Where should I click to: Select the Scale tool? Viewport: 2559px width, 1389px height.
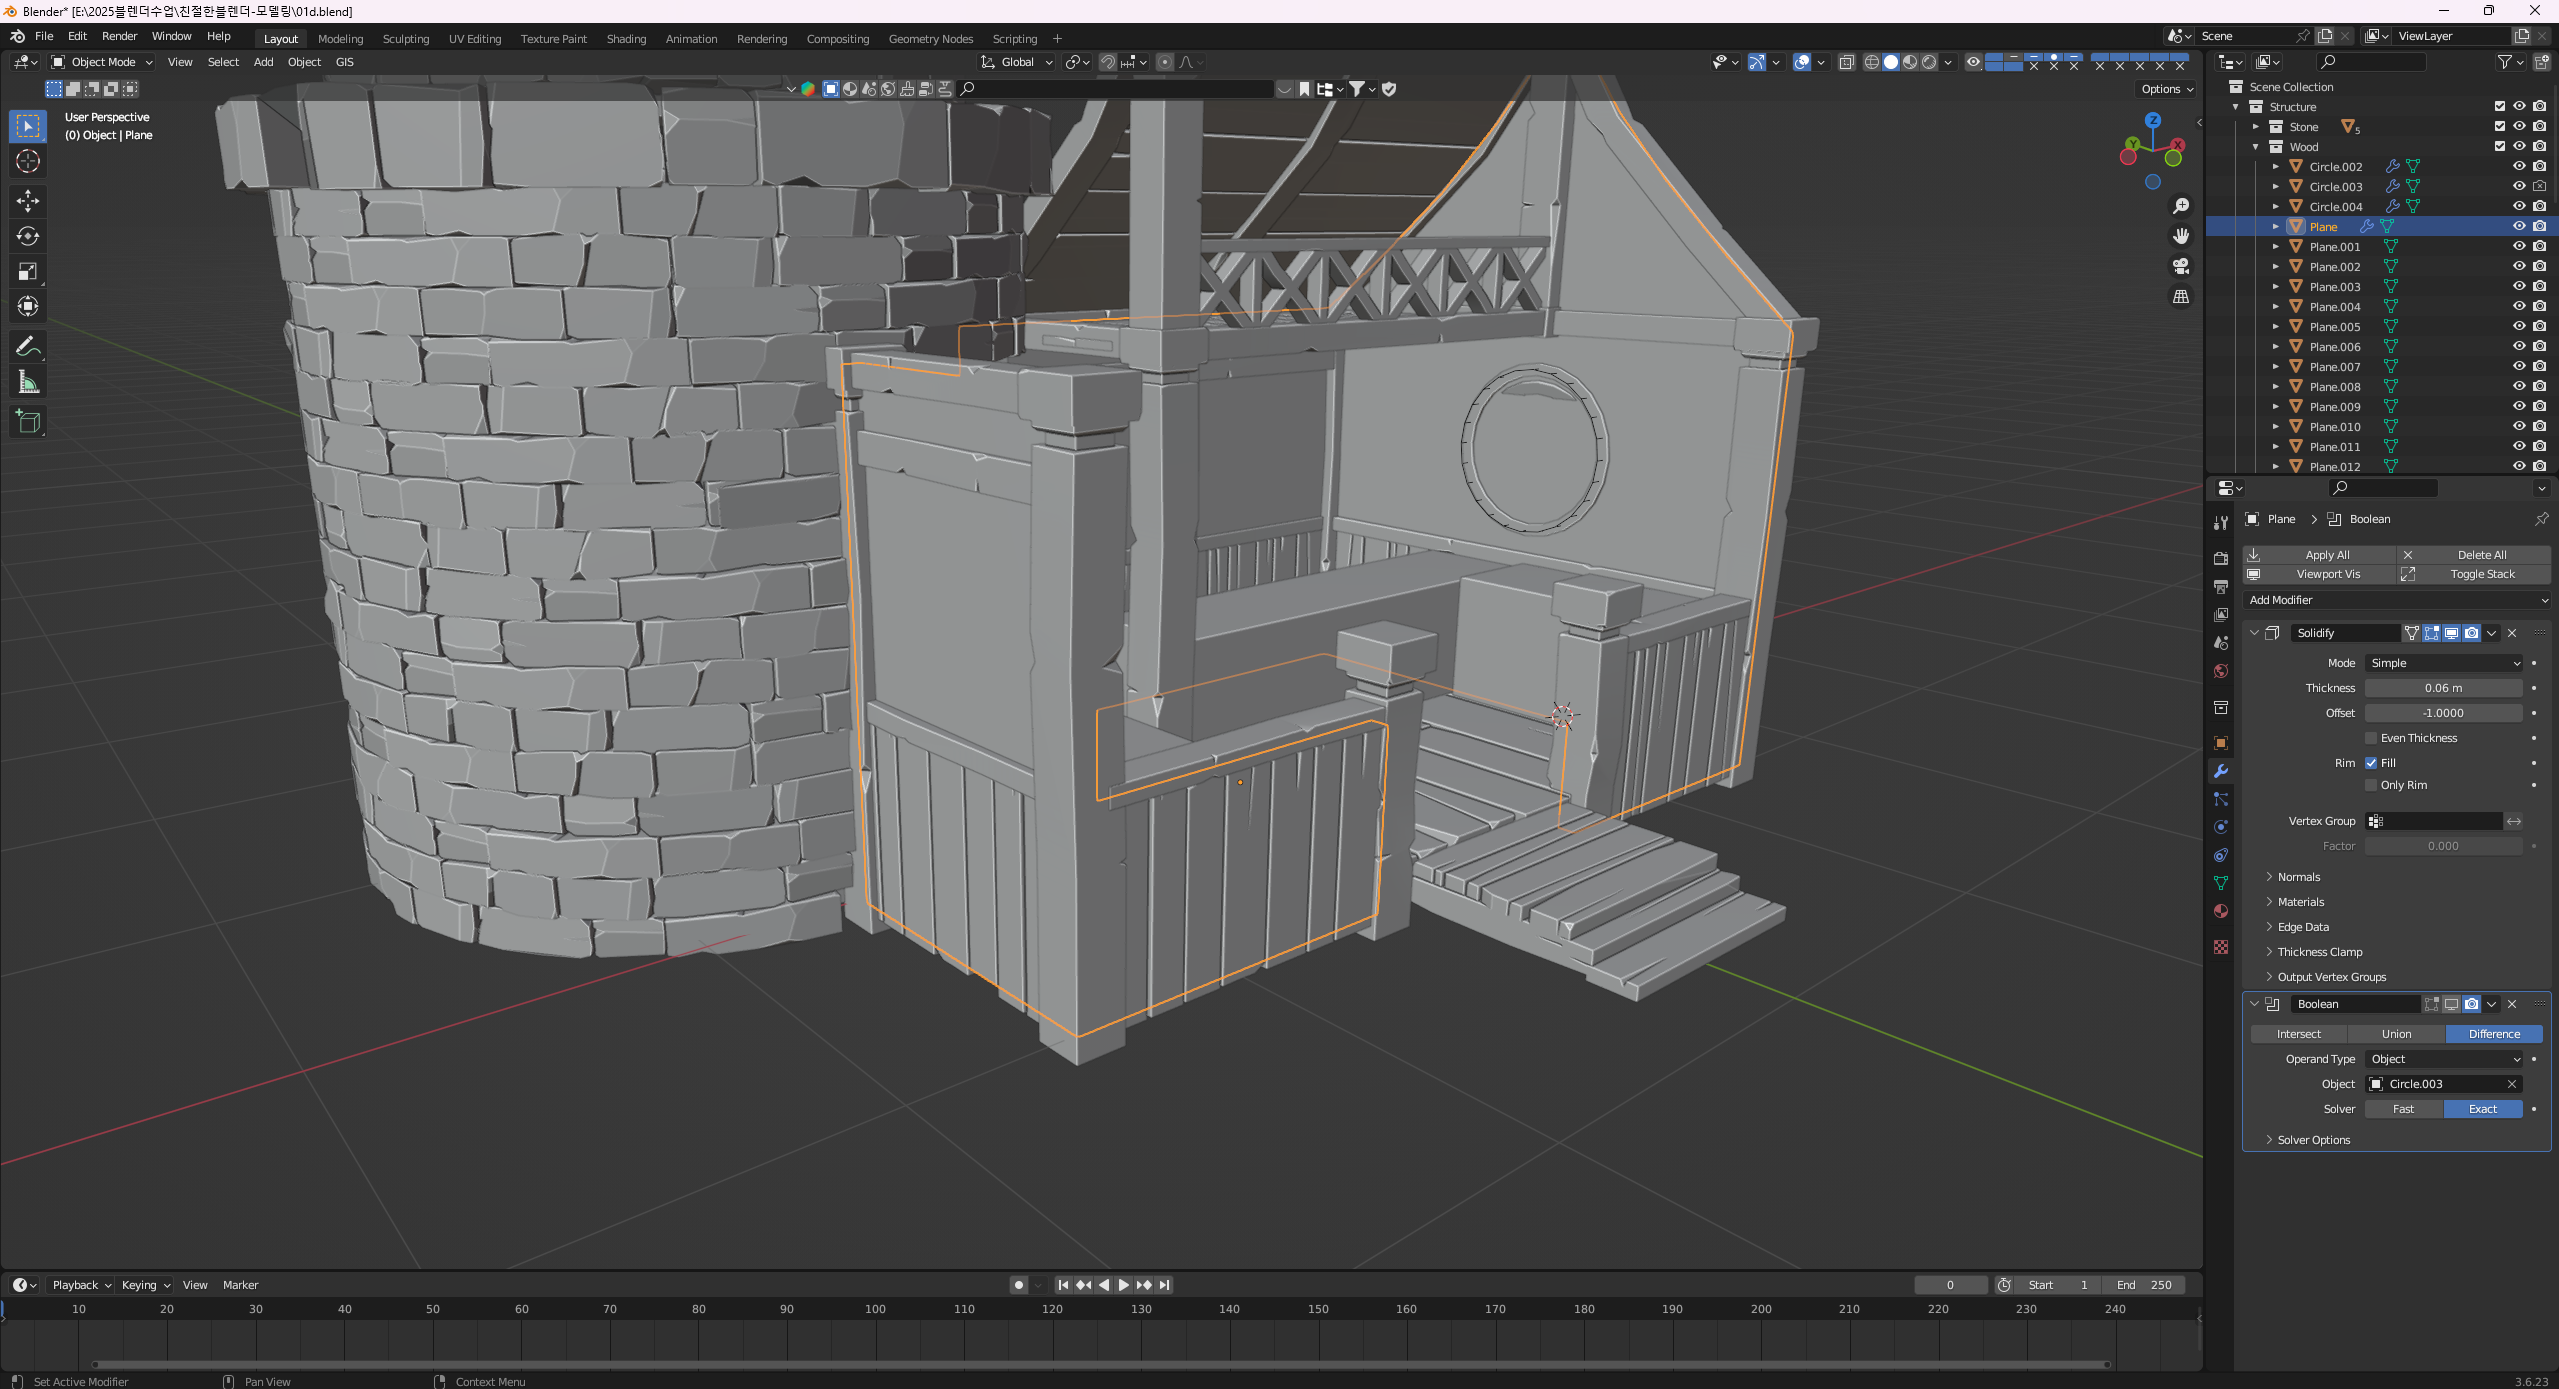28,271
